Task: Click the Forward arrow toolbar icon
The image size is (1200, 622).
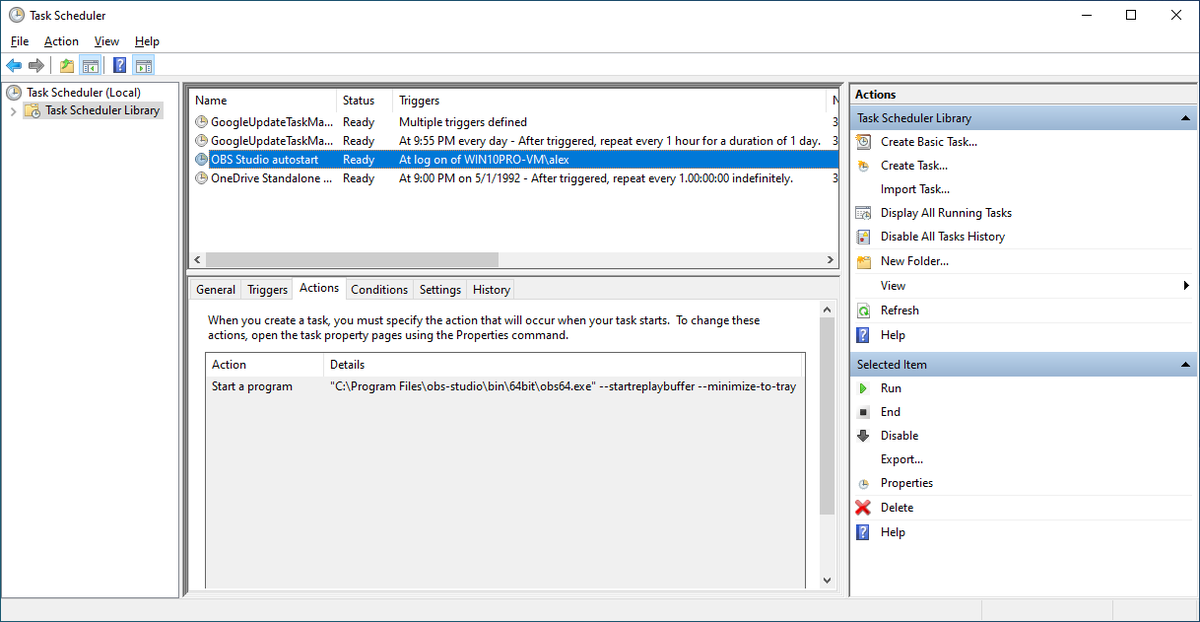Action: click(x=37, y=66)
